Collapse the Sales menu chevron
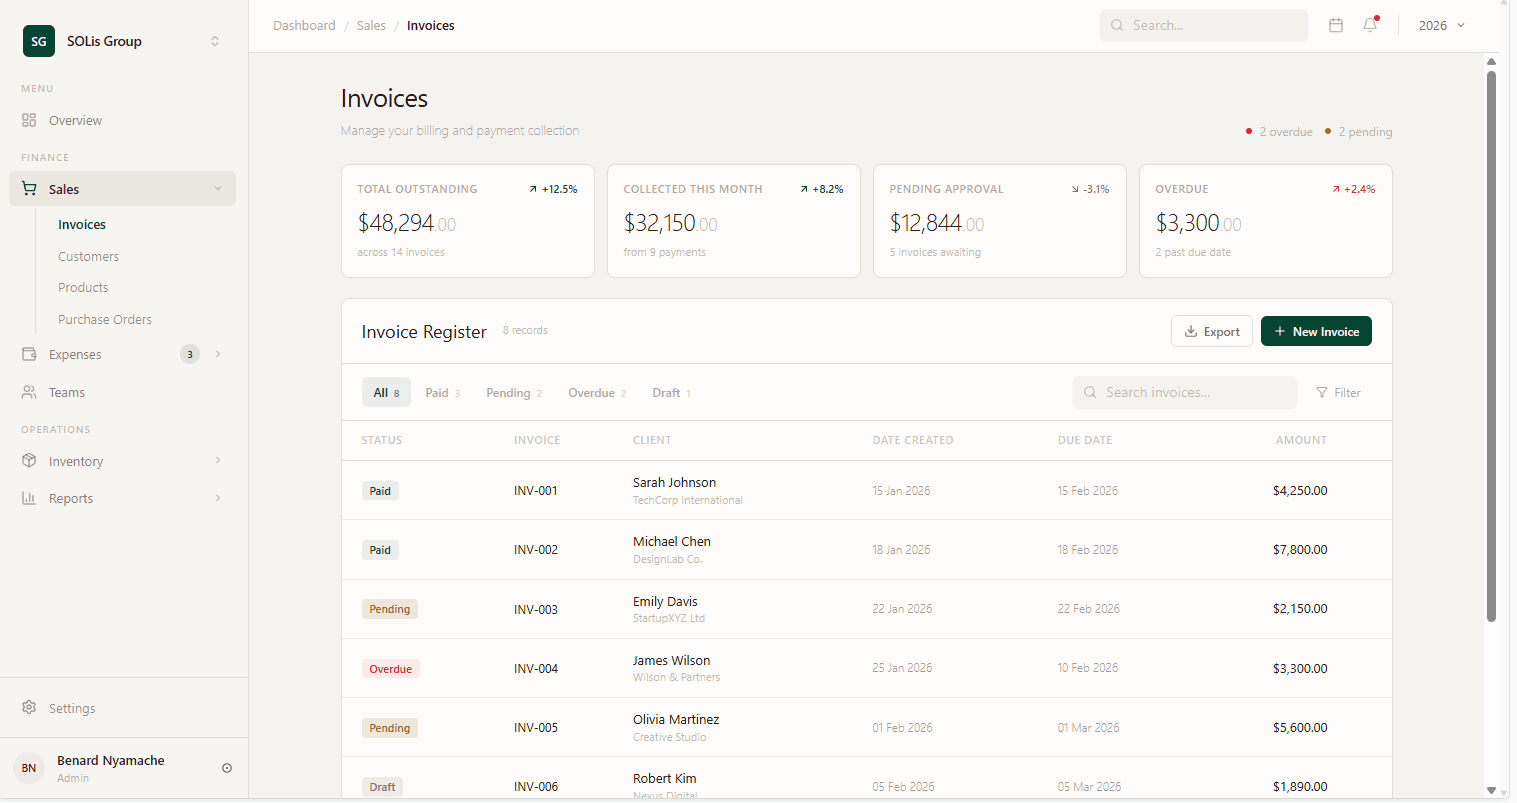The image size is (1517, 803). pos(218,188)
